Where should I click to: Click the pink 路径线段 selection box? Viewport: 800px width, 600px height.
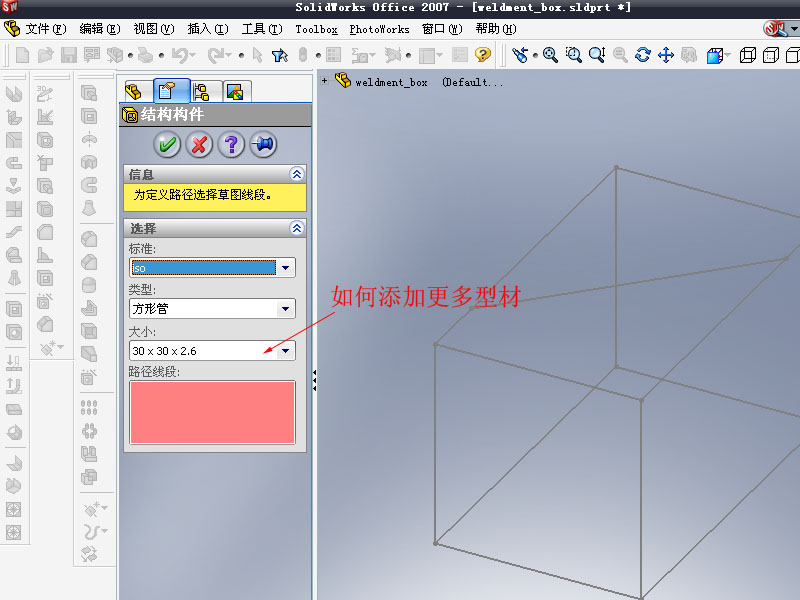coord(213,412)
